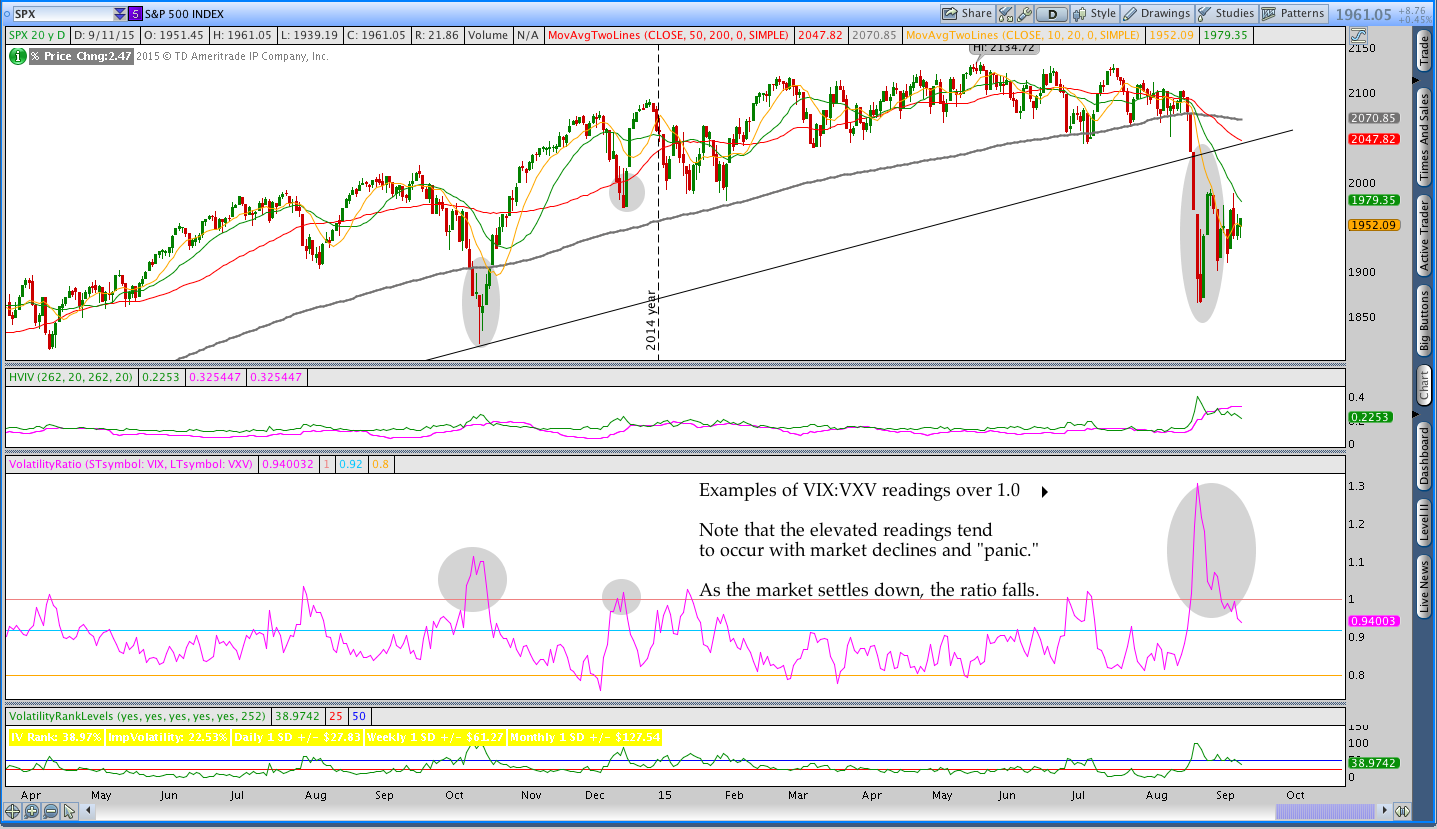Click the D: 9/11/15 date cell
1437x829 pixels.
tap(103, 35)
